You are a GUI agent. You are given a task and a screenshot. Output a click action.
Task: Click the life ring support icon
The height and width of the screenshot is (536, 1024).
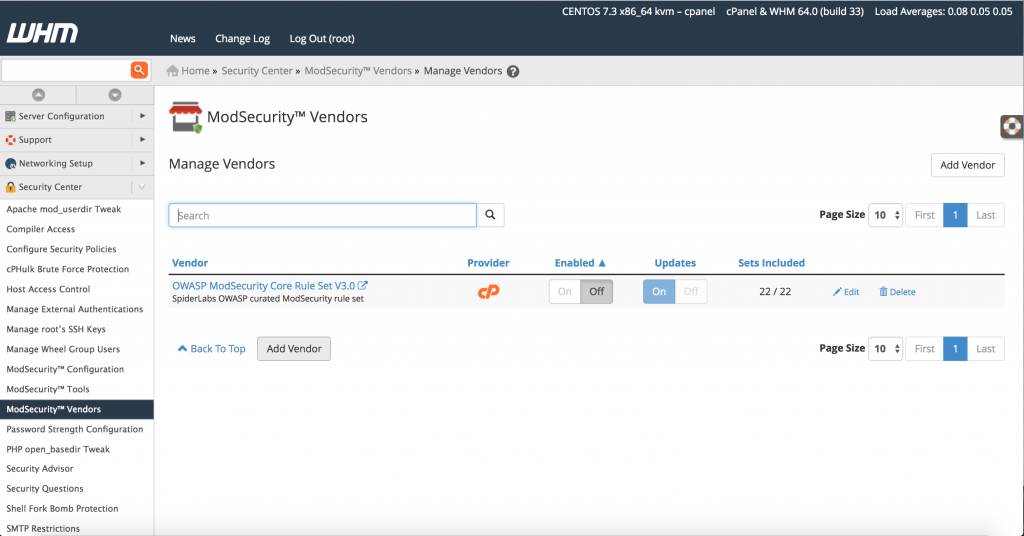click(1012, 126)
